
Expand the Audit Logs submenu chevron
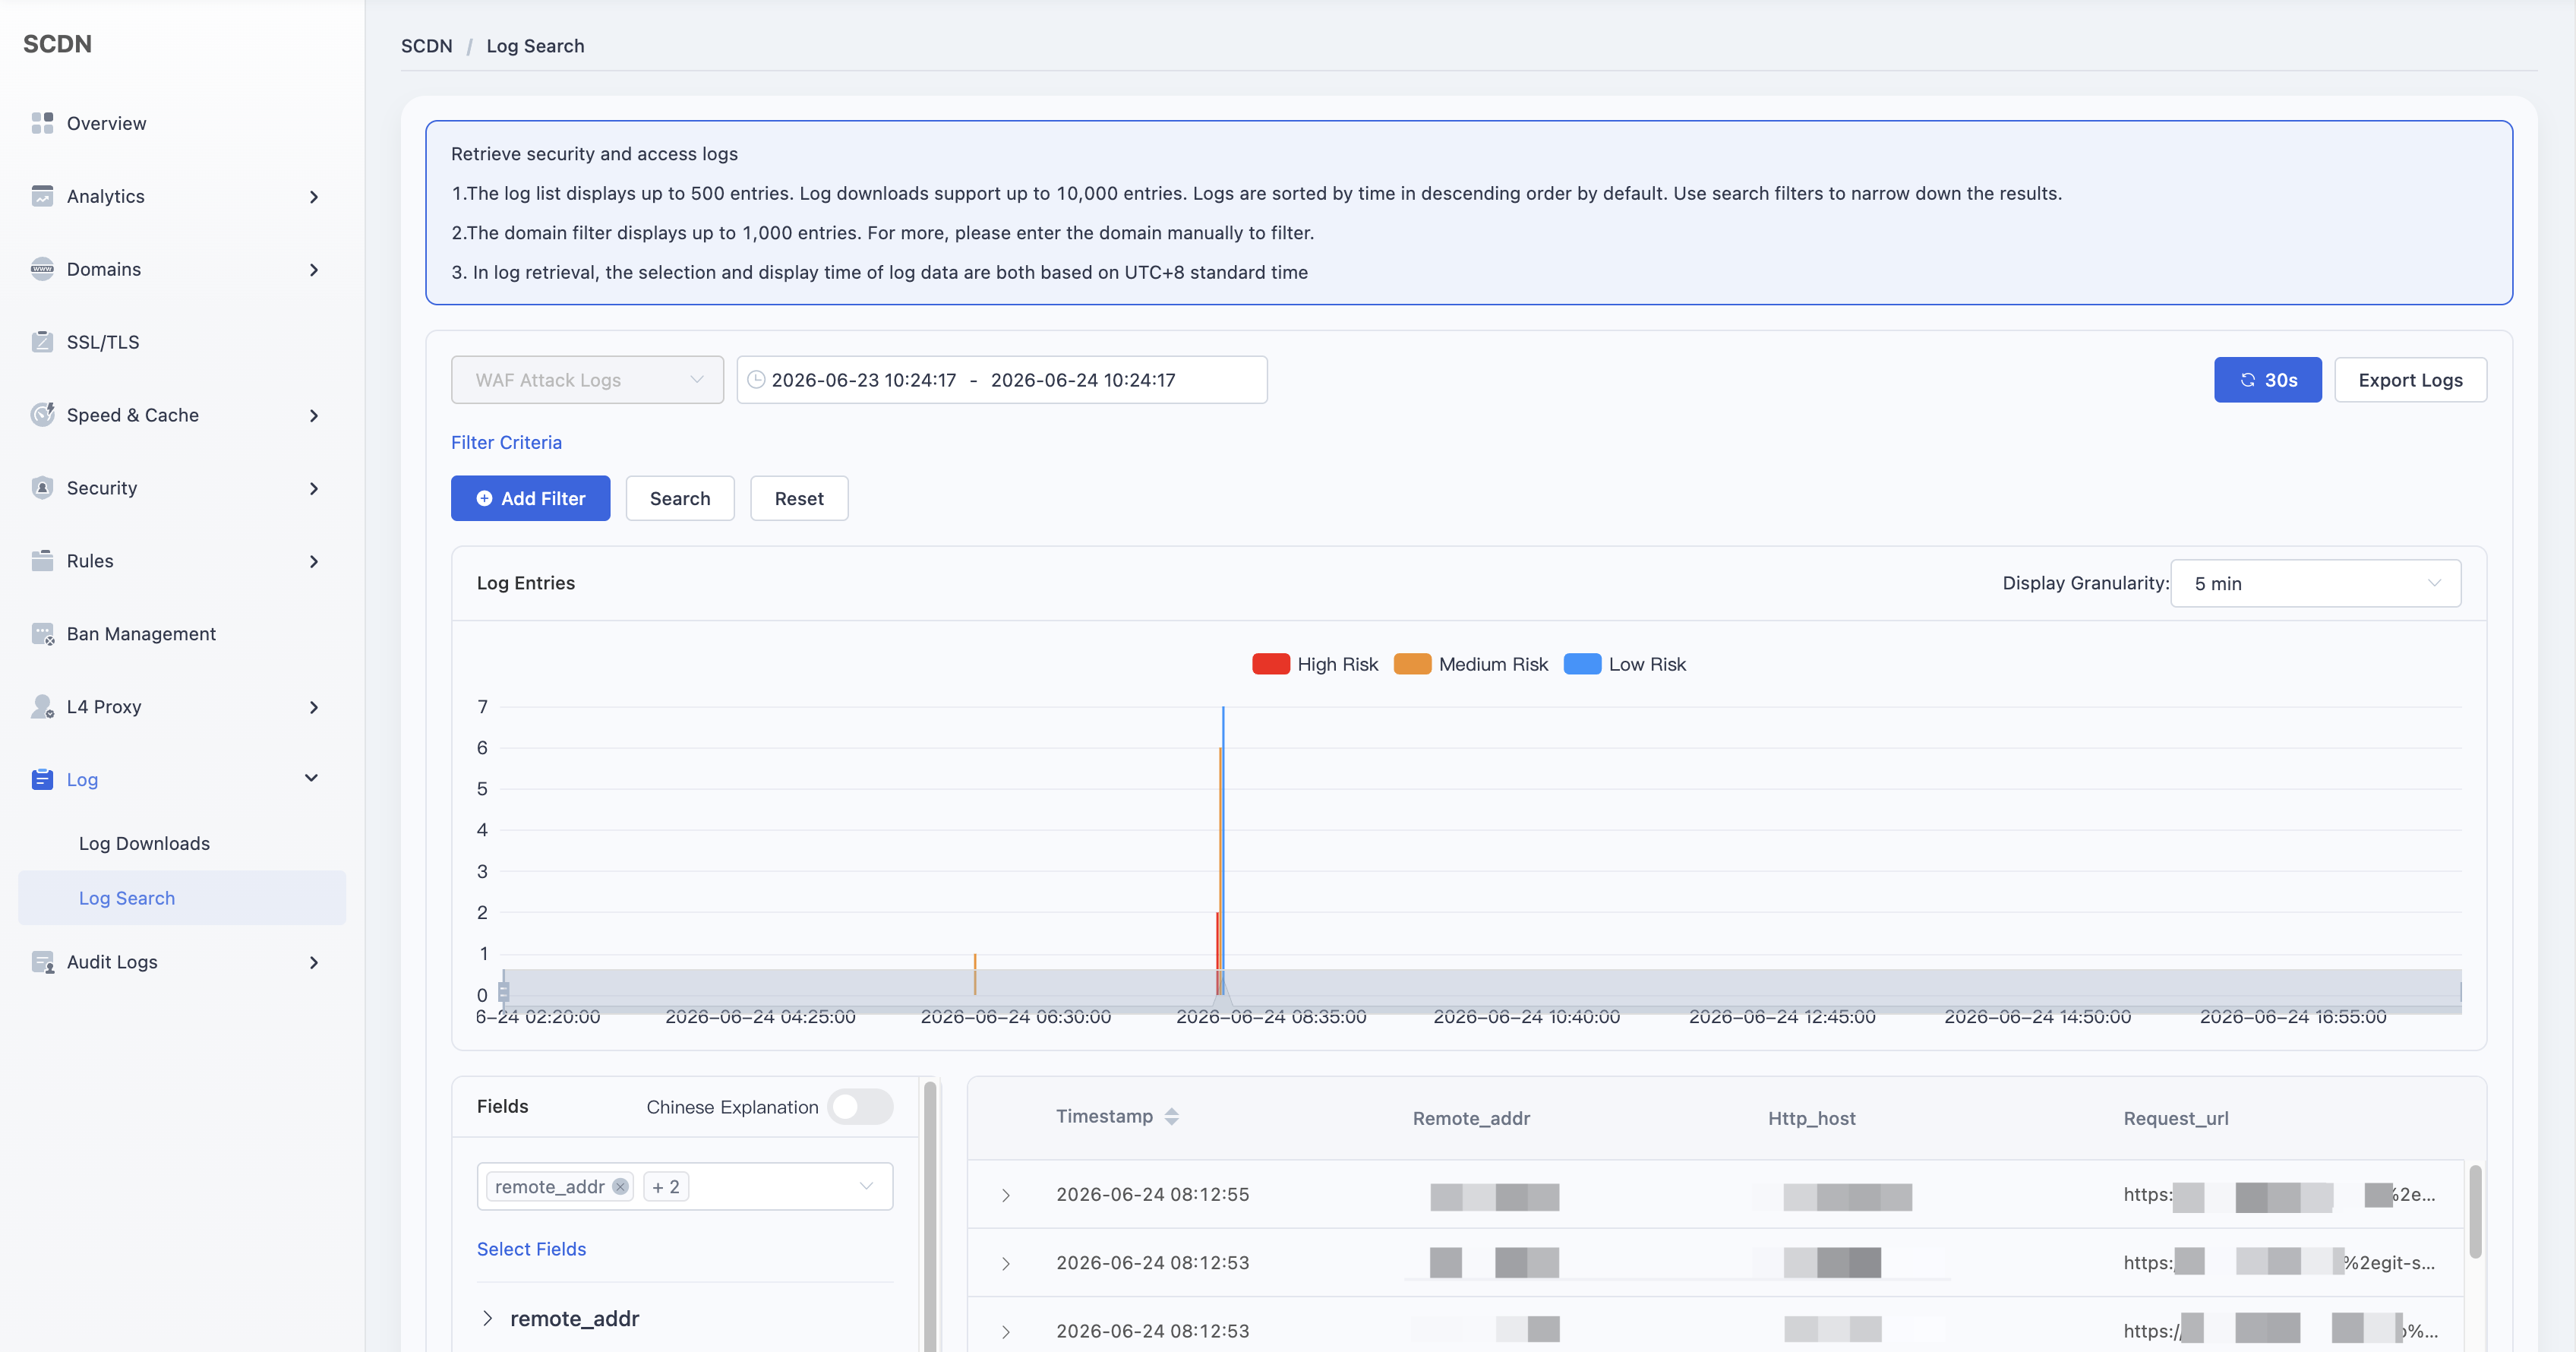314,963
